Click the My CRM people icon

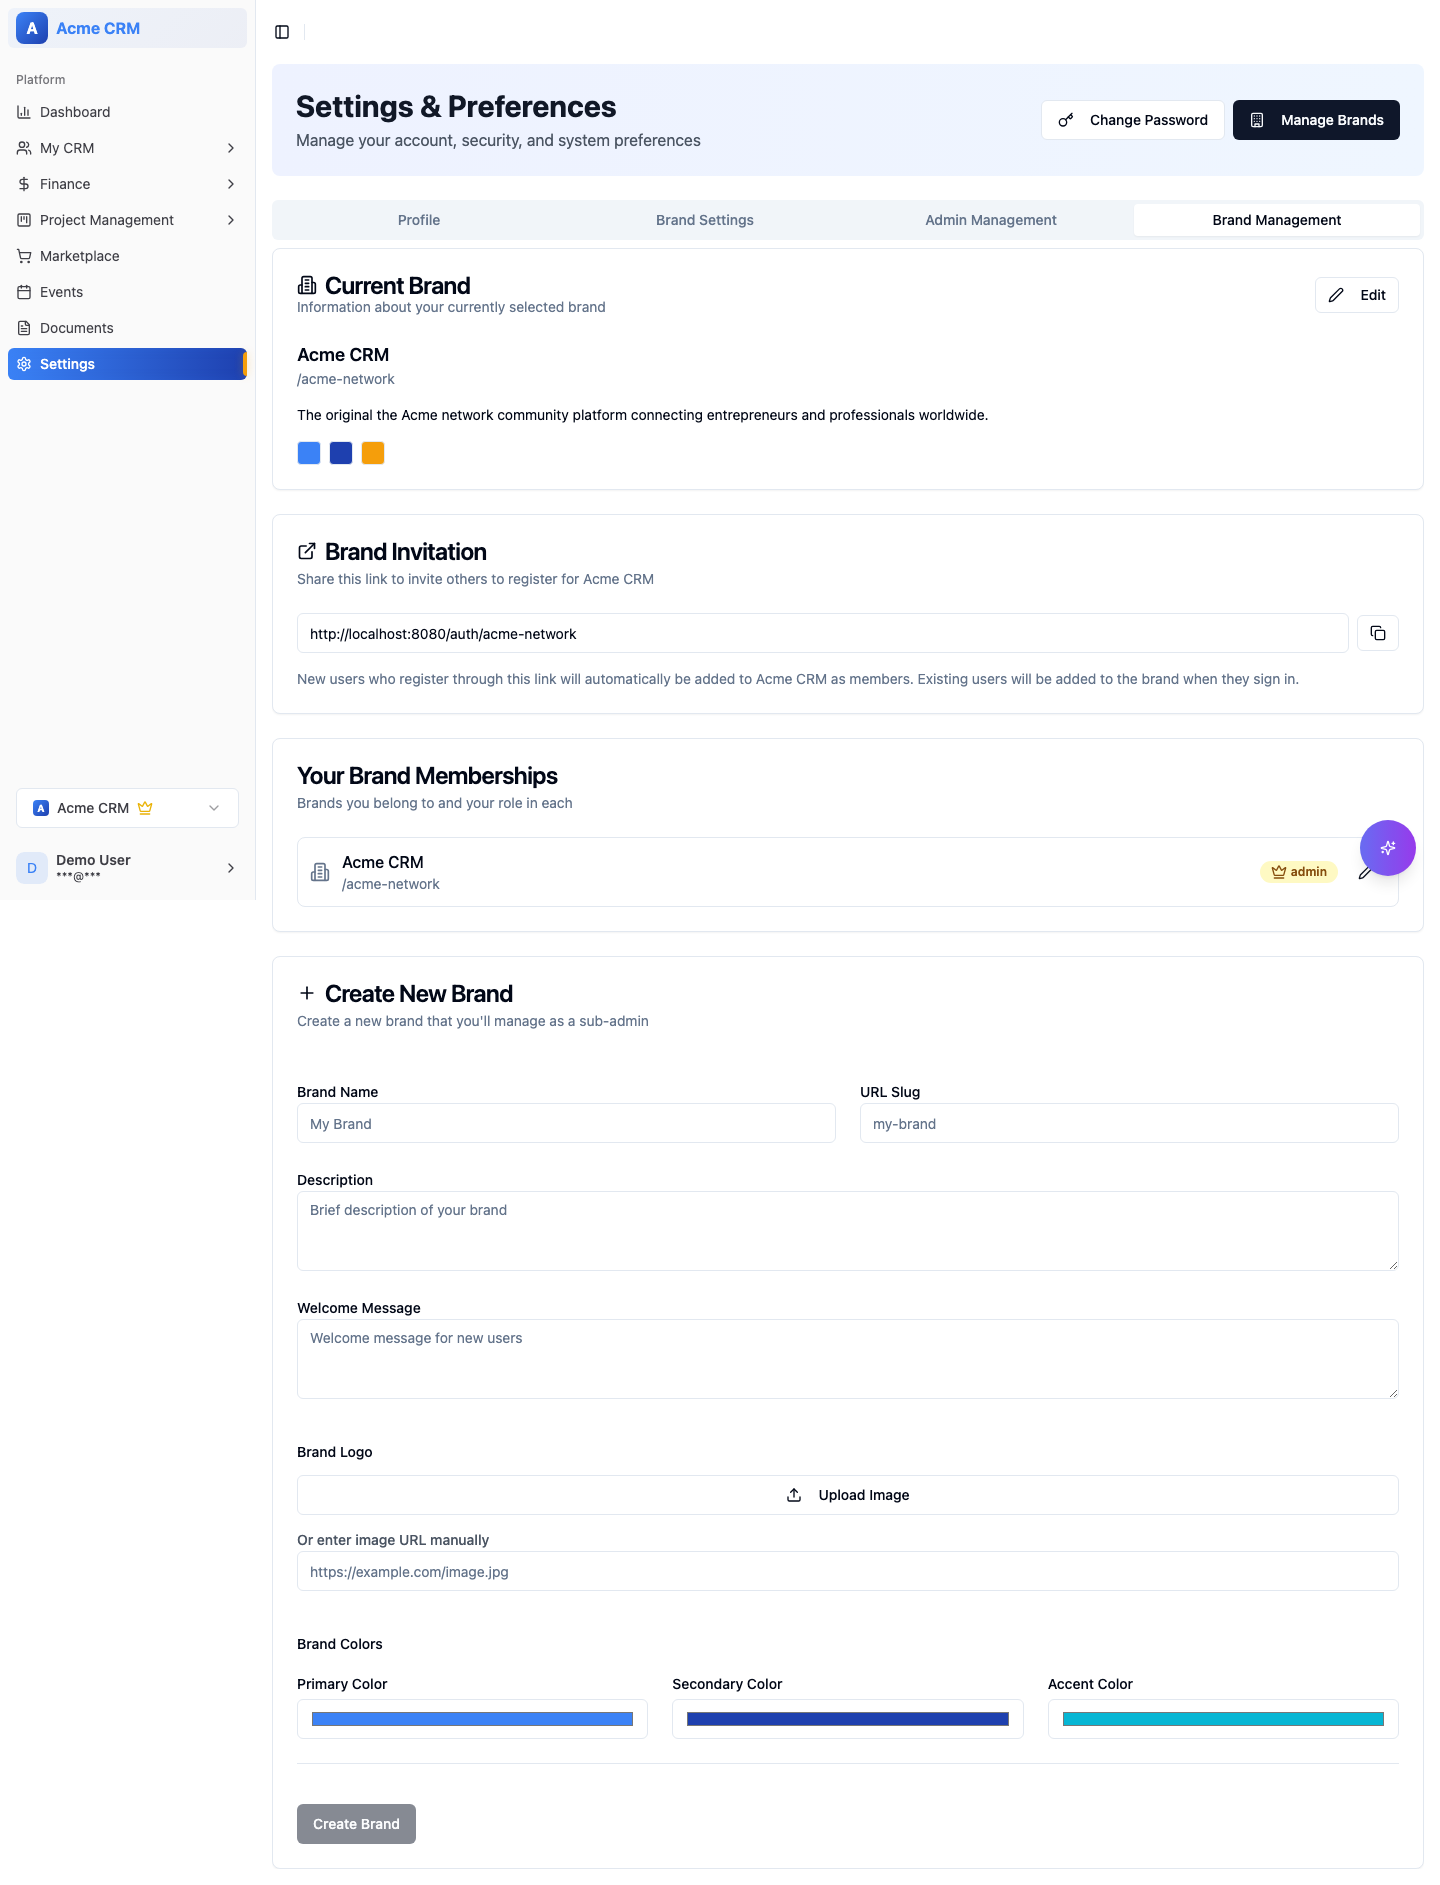(x=24, y=148)
